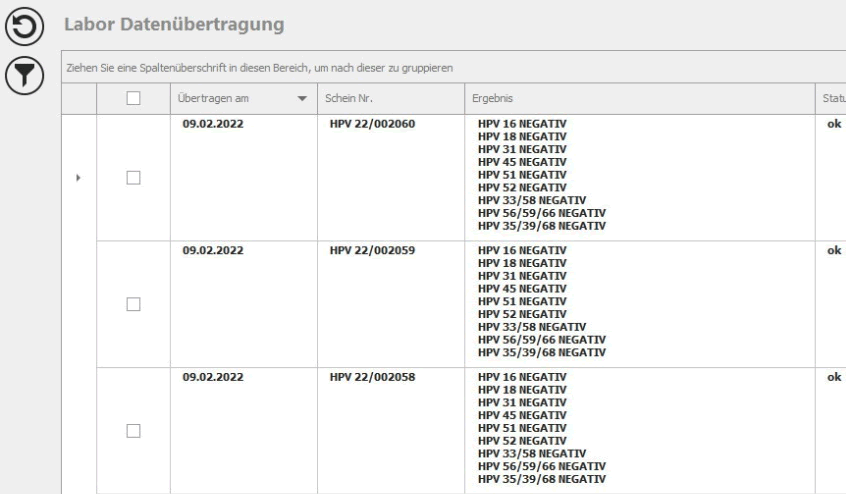Select the HPV 22/002058 Schein Nr. cell
Screen dimensions: 846x494
(x=371, y=377)
